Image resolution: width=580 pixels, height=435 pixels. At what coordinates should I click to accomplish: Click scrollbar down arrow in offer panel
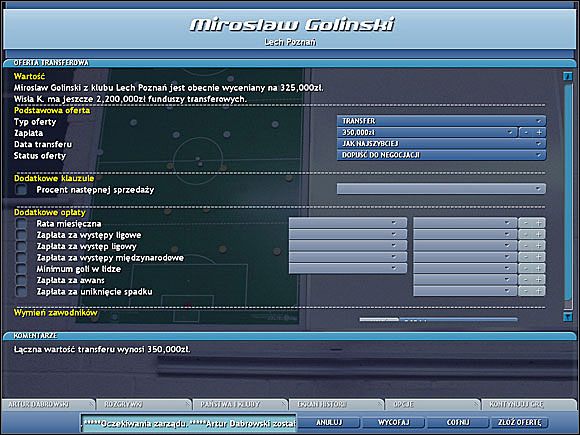(567, 317)
